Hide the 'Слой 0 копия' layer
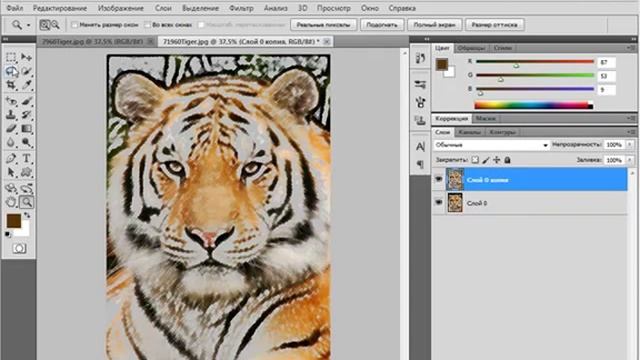Viewport: 640px width, 360px height. point(439,179)
